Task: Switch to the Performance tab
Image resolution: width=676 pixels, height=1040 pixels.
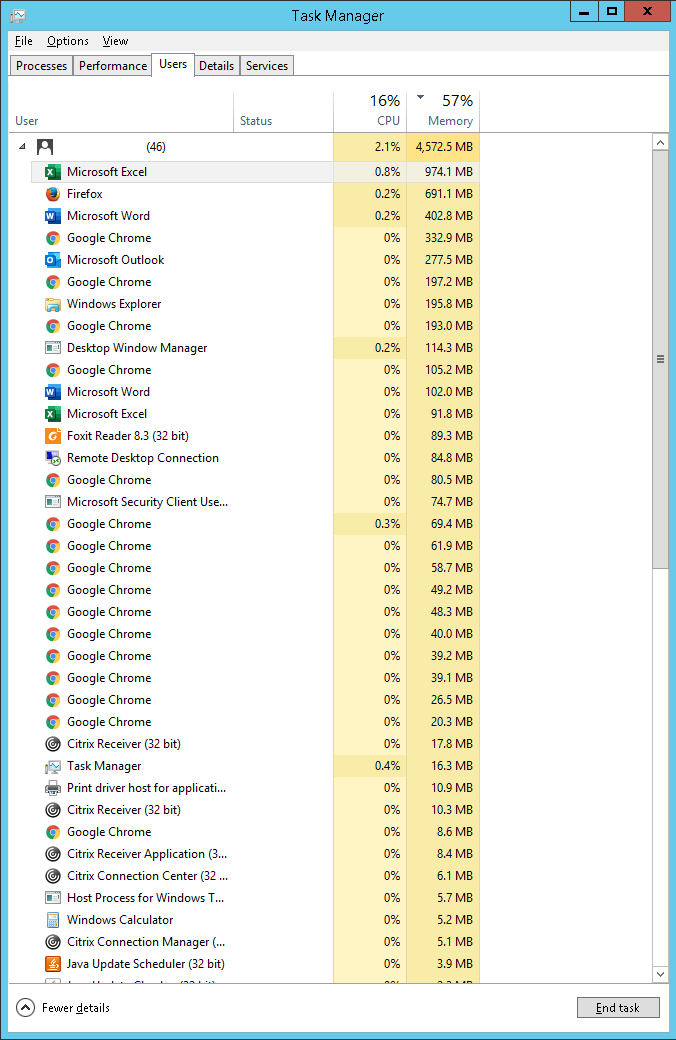Action: coord(113,66)
